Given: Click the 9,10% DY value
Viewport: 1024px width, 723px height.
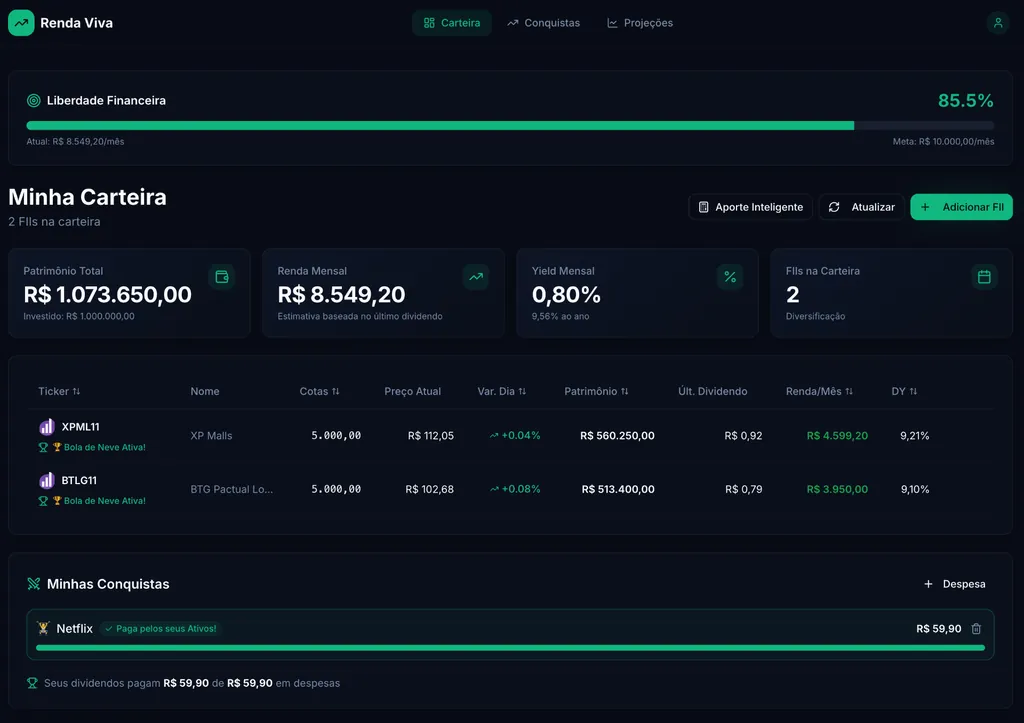Looking at the screenshot, I should 915,489.
